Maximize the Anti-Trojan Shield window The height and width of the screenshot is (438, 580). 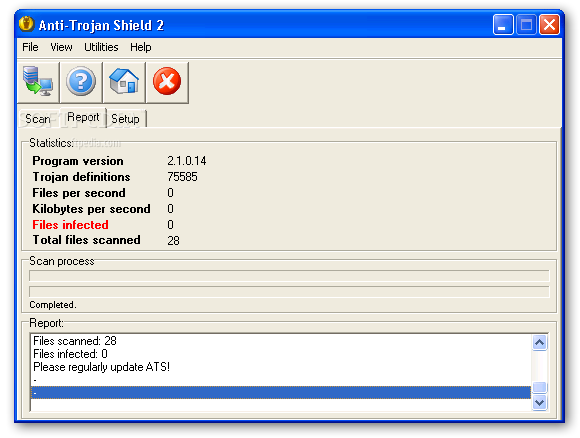[526, 25]
